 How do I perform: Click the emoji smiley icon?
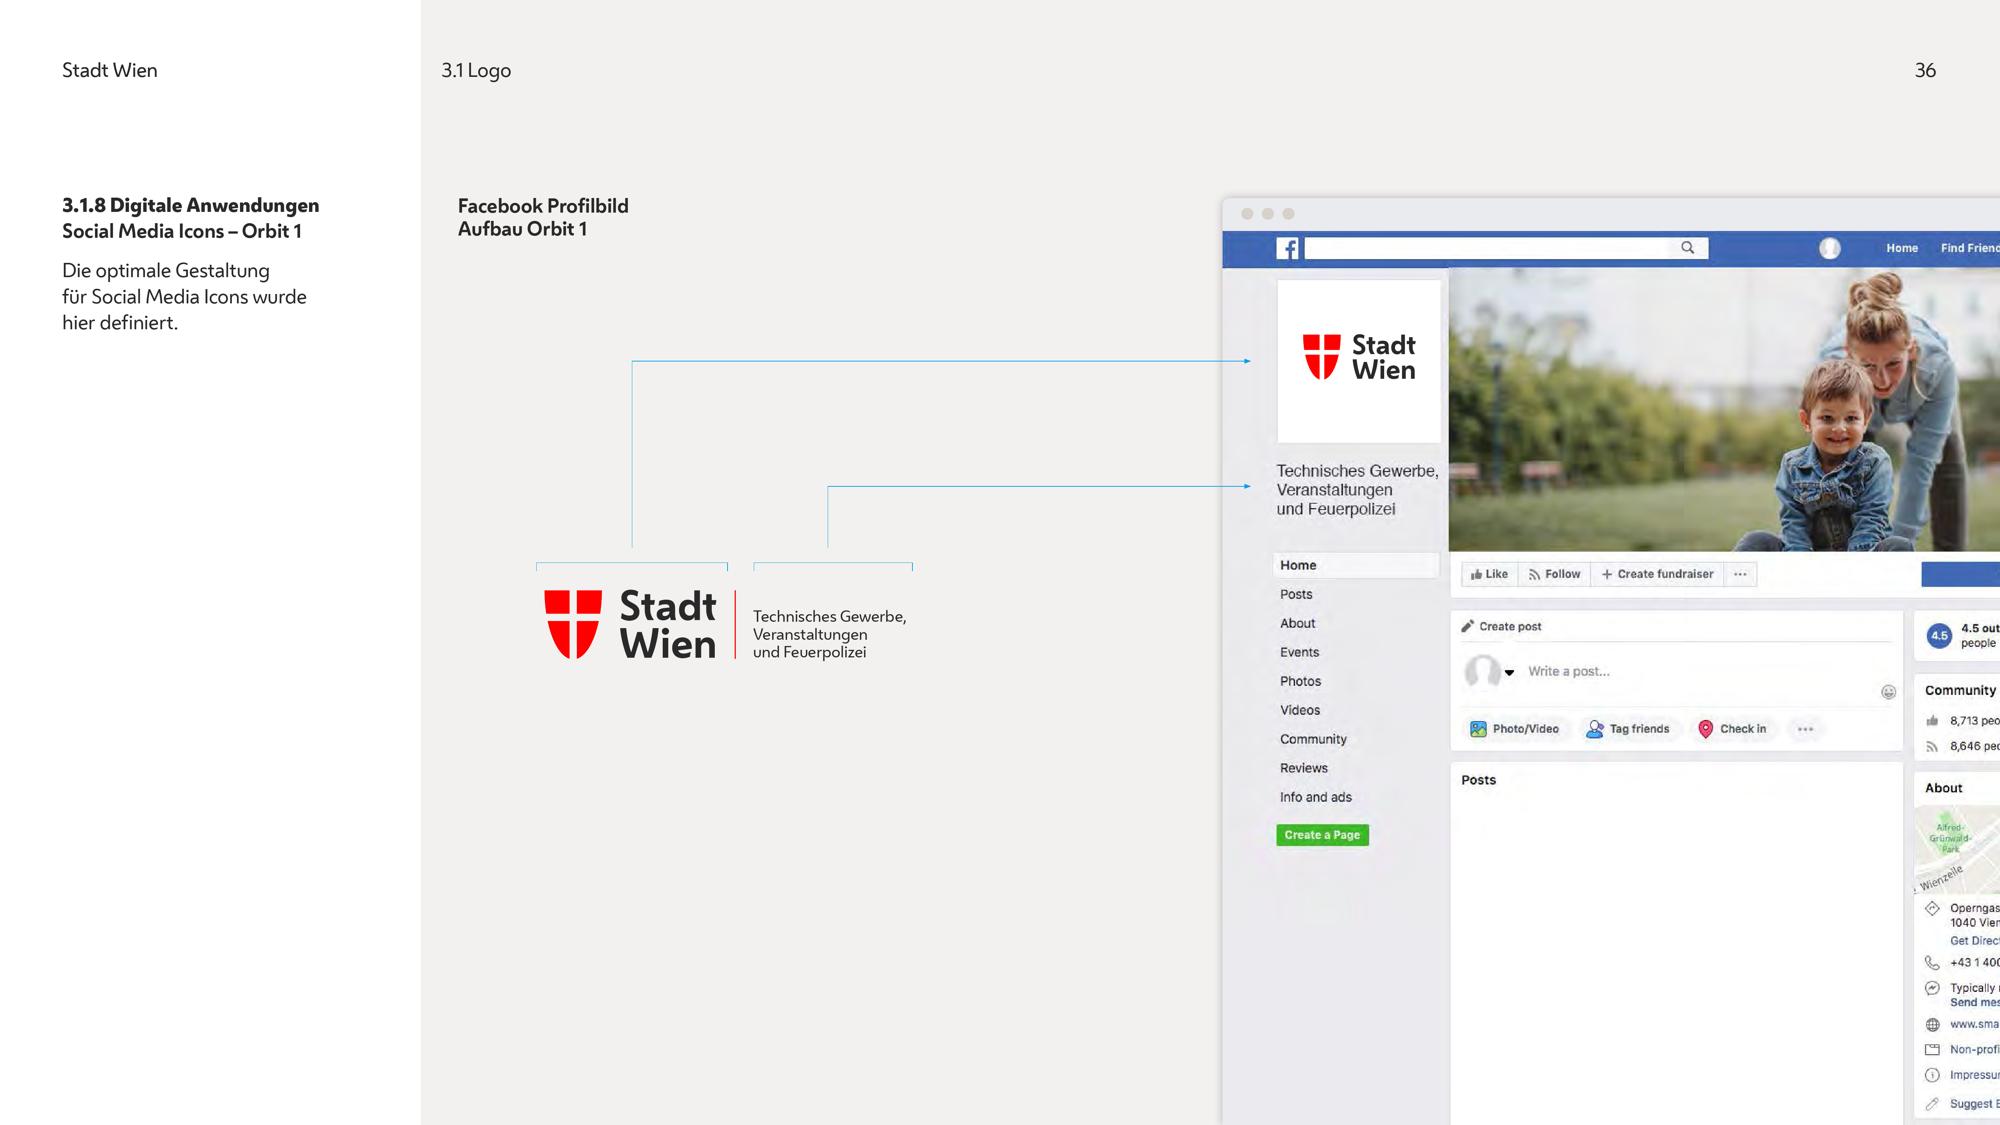pos(1888,692)
